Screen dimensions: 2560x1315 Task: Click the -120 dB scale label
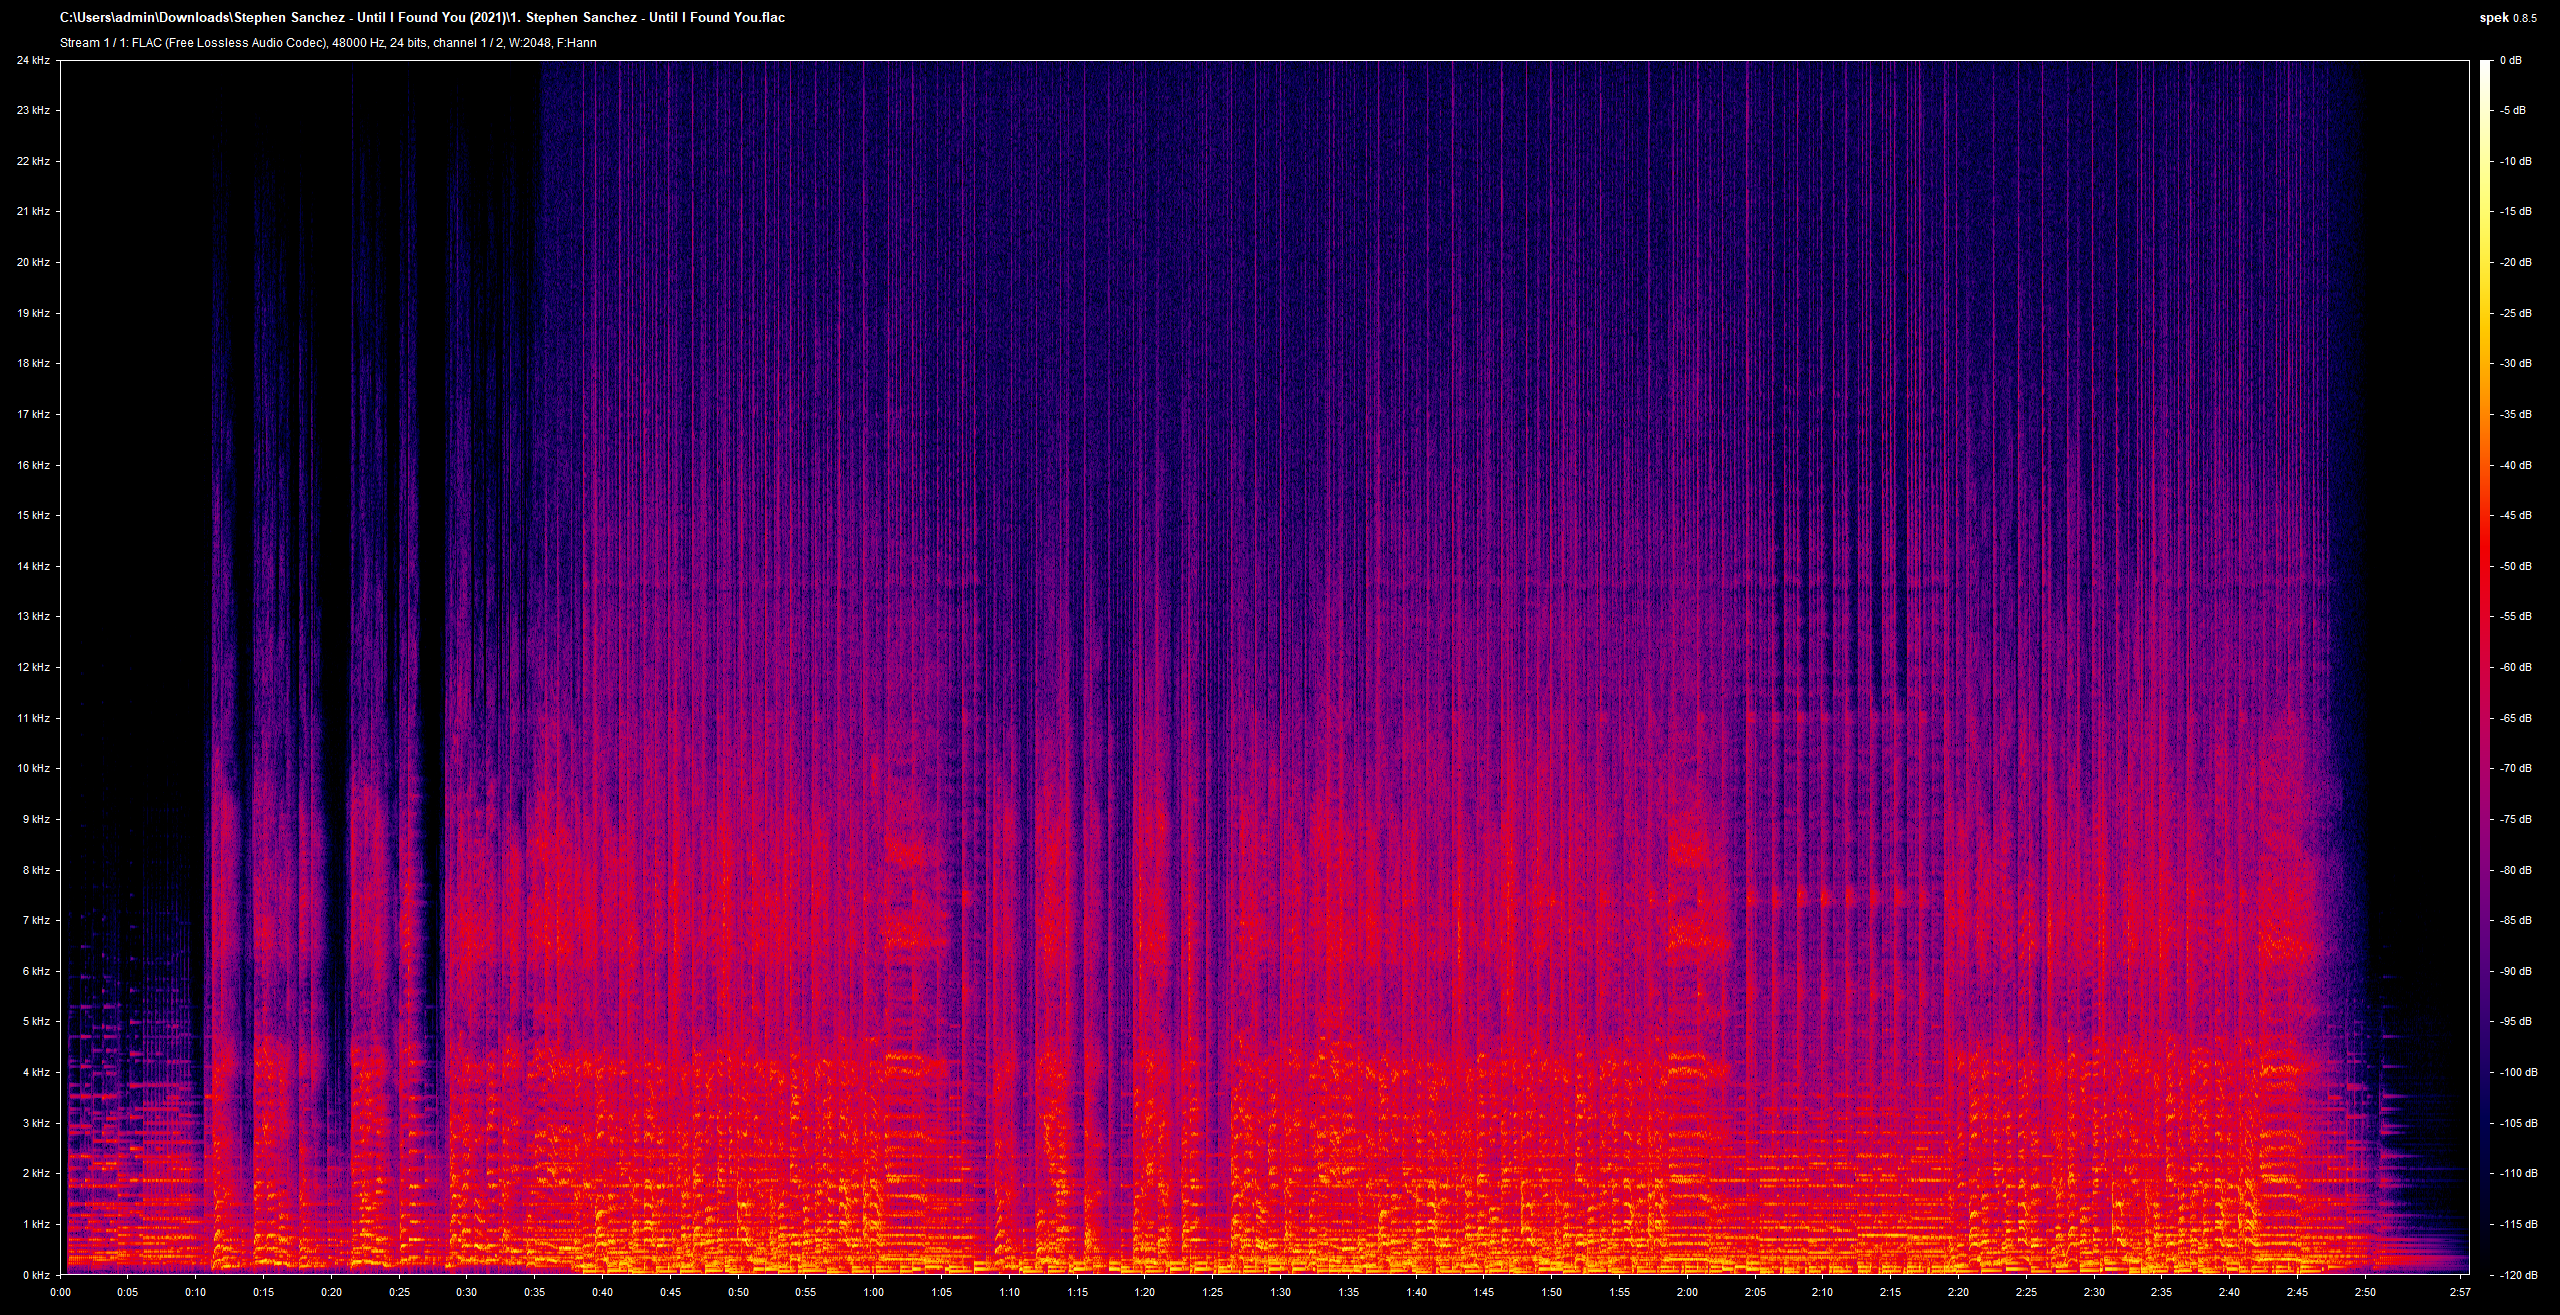pos(2519,1275)
